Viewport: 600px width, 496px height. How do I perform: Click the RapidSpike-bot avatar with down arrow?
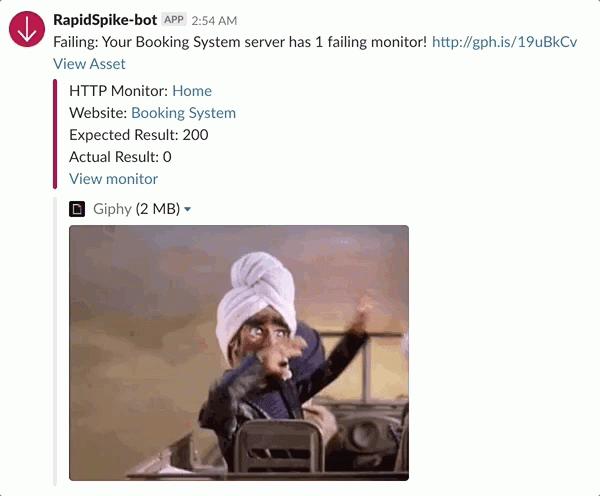tap(27, 29)
